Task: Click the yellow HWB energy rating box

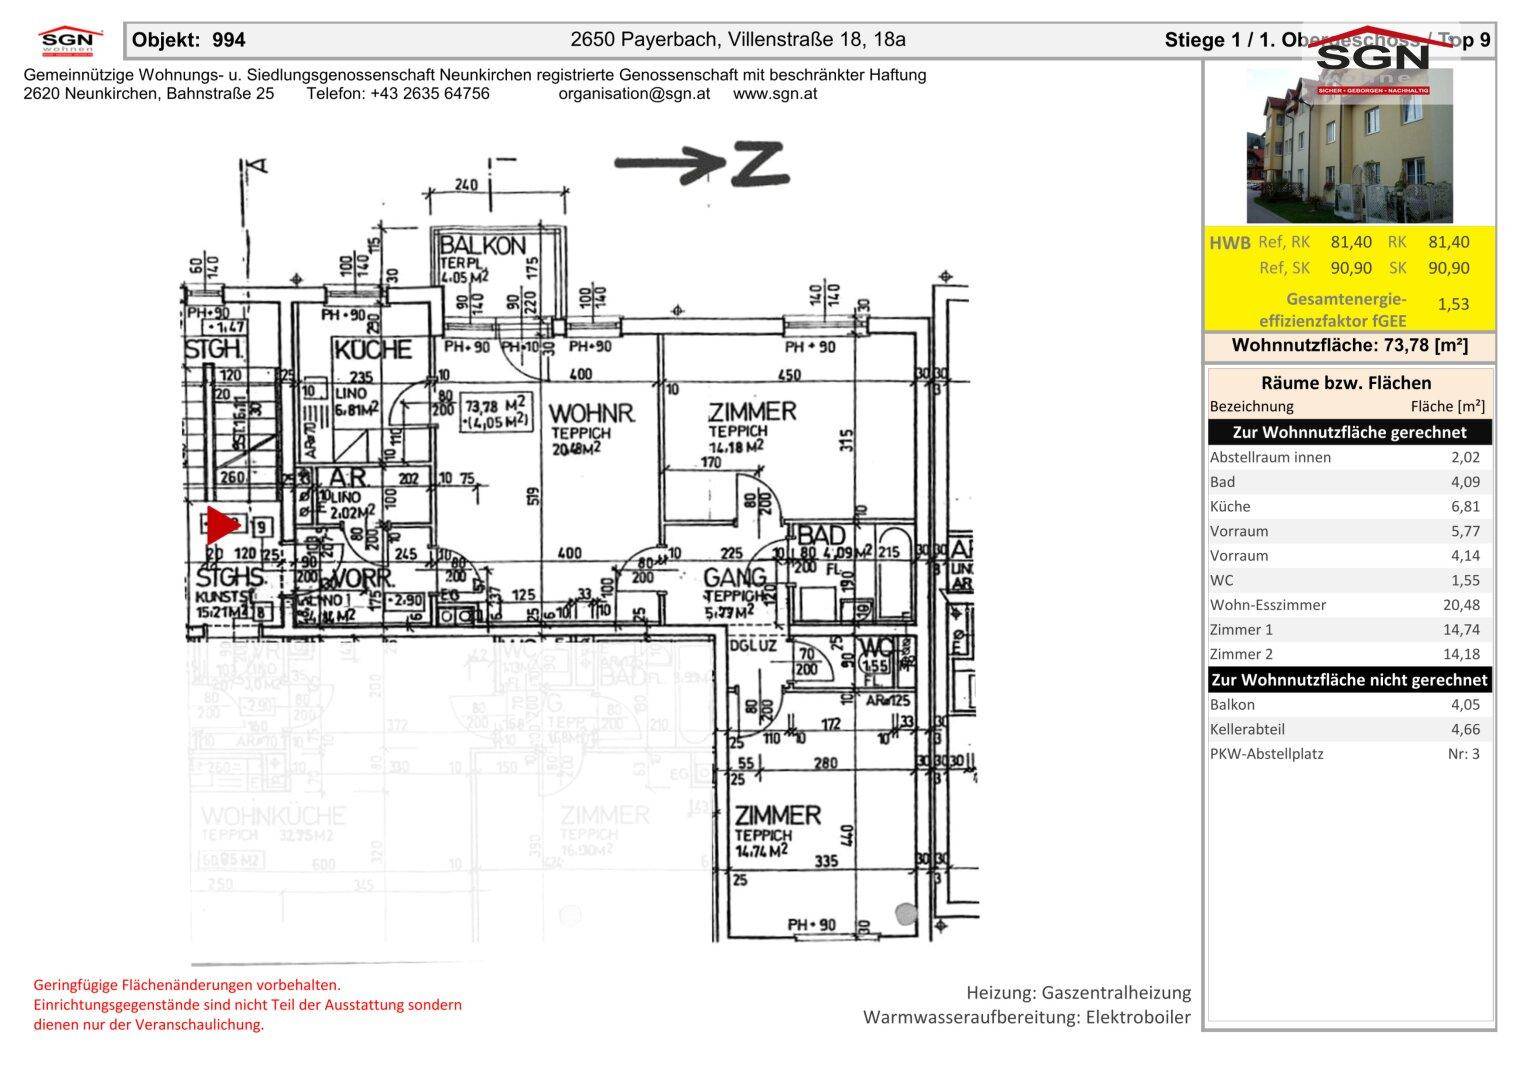Action: pos(1349,280)
